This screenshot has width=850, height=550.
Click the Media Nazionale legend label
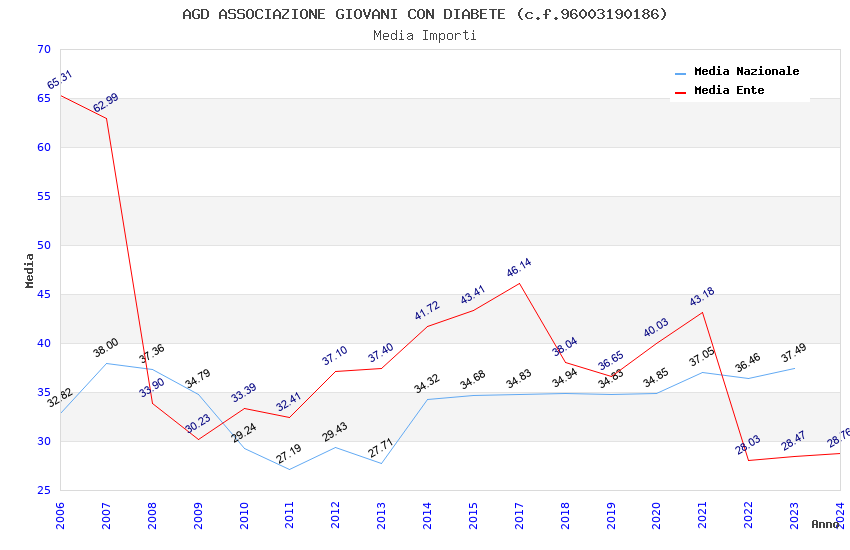(746, 71)
